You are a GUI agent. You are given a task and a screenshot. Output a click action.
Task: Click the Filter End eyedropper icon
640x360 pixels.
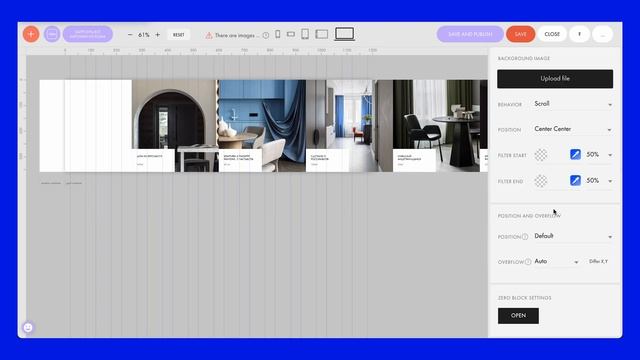[576, 180]
